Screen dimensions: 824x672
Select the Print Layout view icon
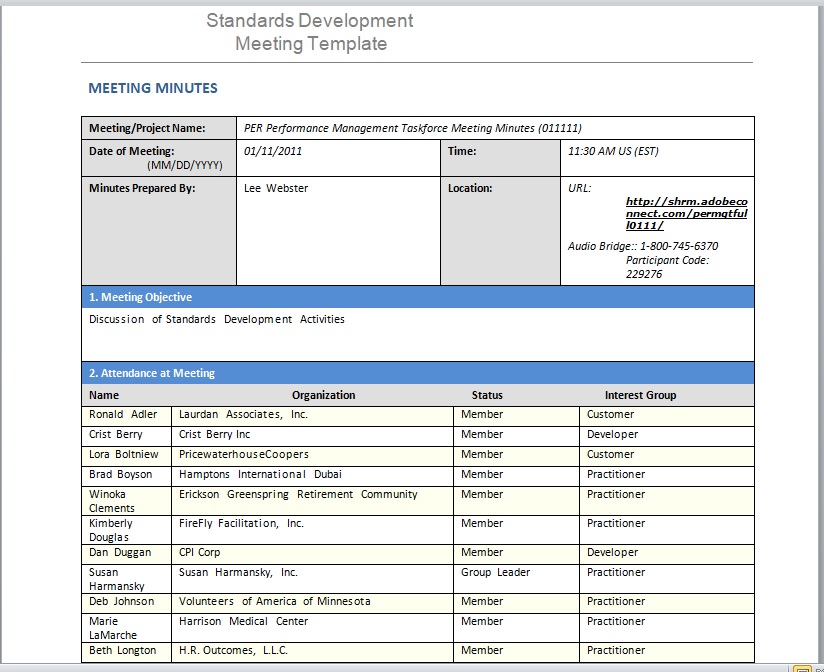[x=802, y=668]
